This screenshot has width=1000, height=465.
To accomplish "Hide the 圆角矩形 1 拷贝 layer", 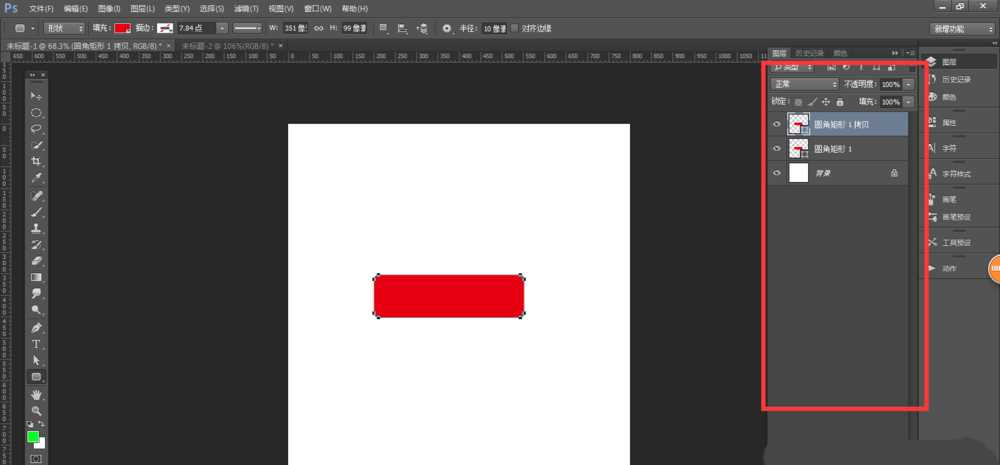I will (x=777, y=124).
